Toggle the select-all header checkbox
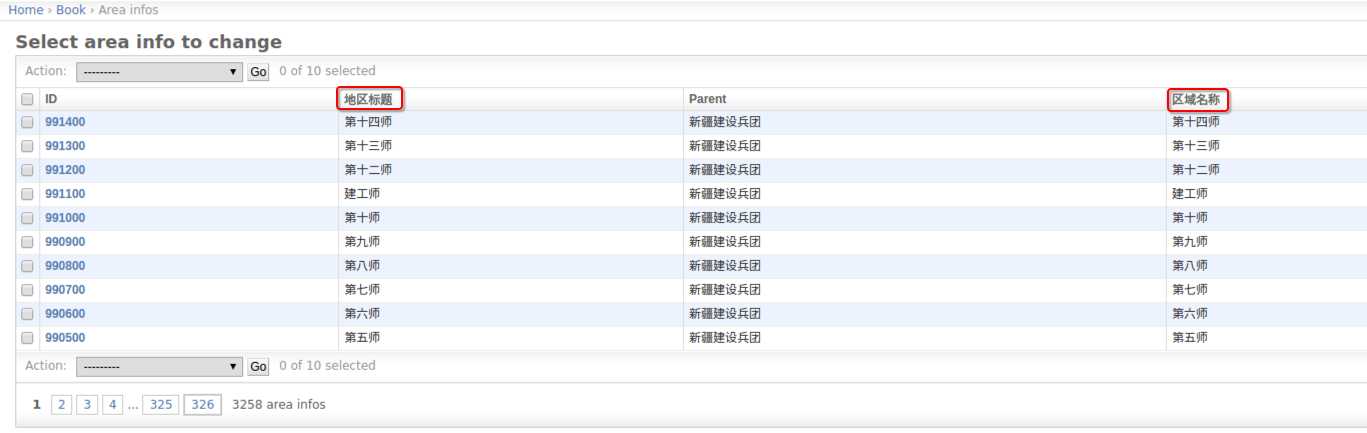 (28, 99)
